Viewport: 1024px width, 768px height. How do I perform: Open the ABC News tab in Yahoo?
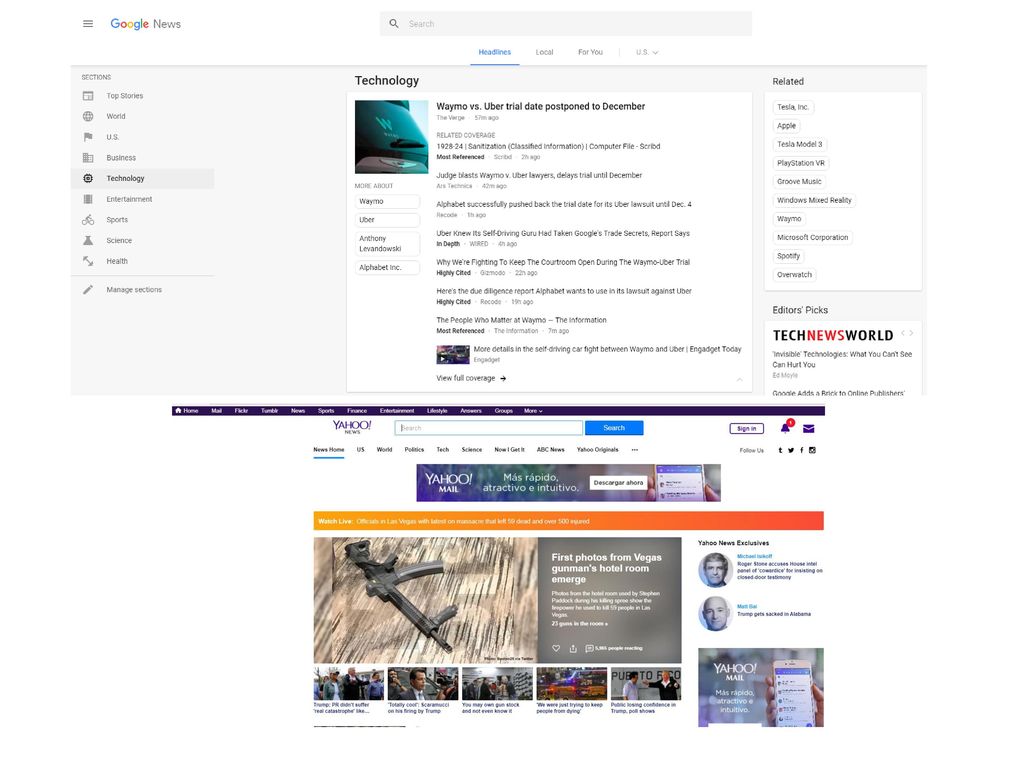pos(551,449)
